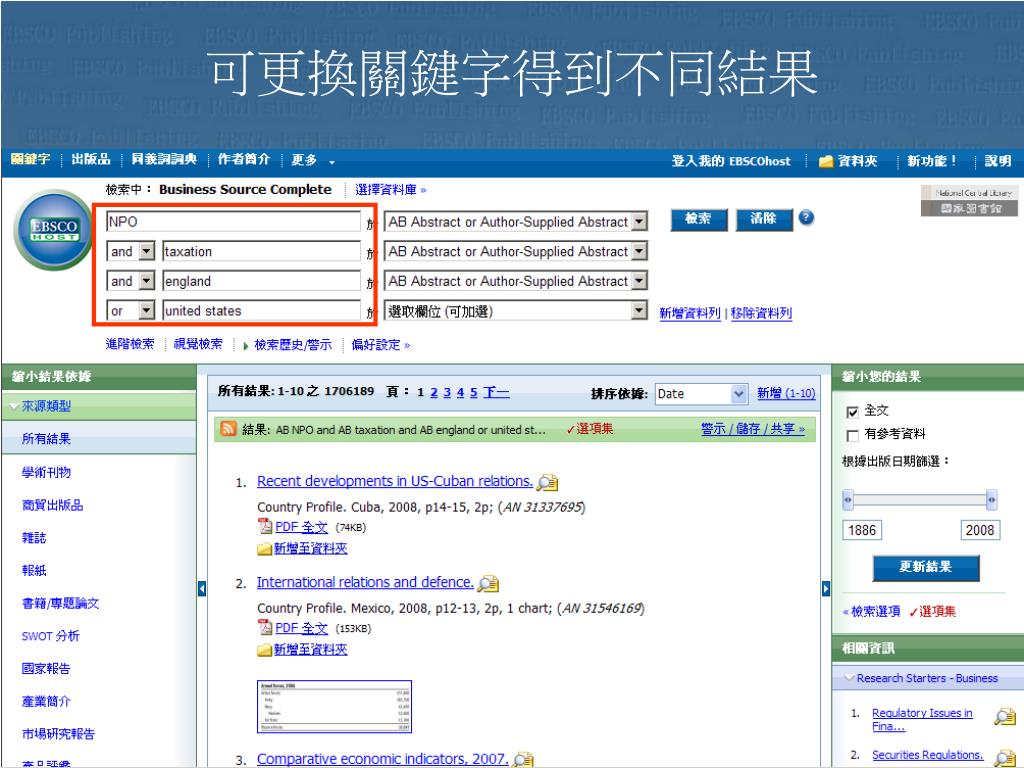
Task: Click the publication date slider track
Action: tap(920, 500)
